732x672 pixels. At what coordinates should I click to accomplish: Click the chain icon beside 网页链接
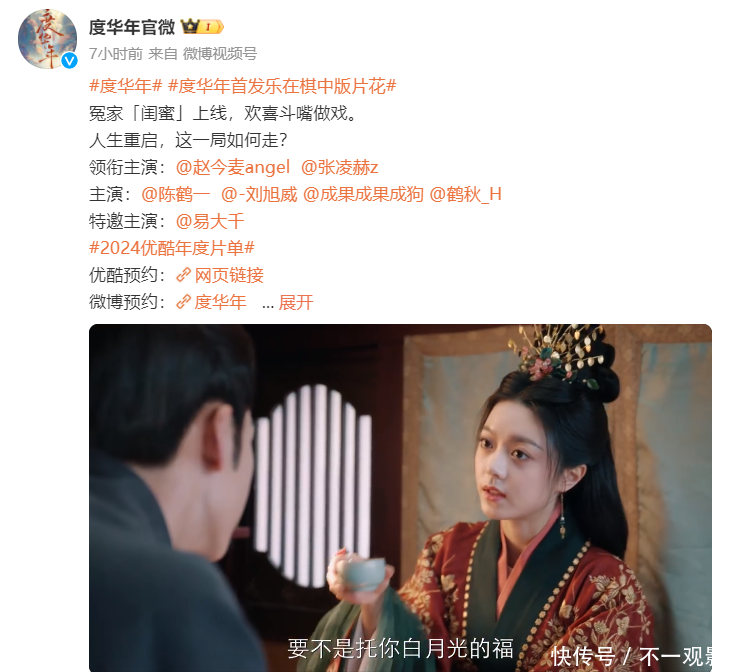pyautogui.click(x=183, y=275)
